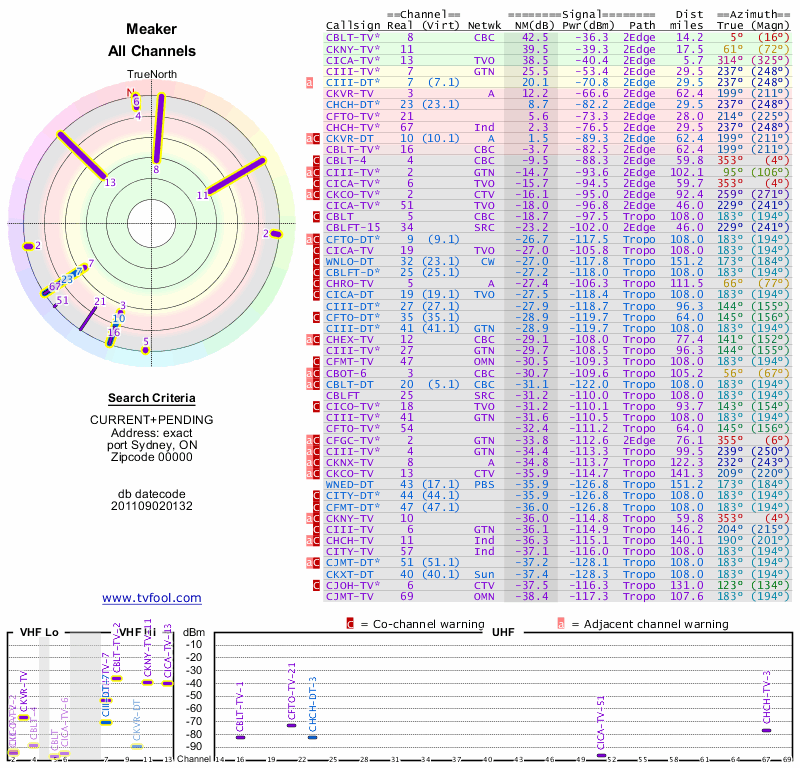The width and height of the screenshot is (800, 768).
Task: Open the www.tvfool.com link
Action: pos(152,598)
